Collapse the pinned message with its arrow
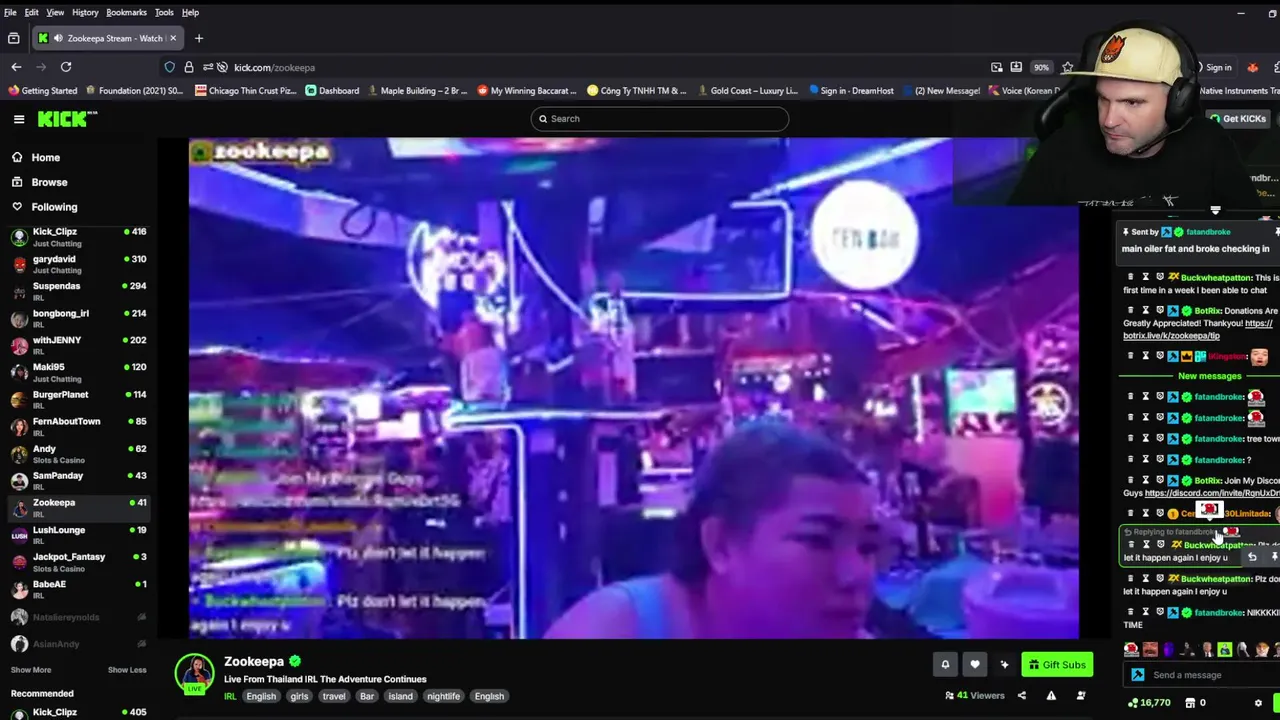Viewport: 1280px width, 720px height. click(1215, 211)
